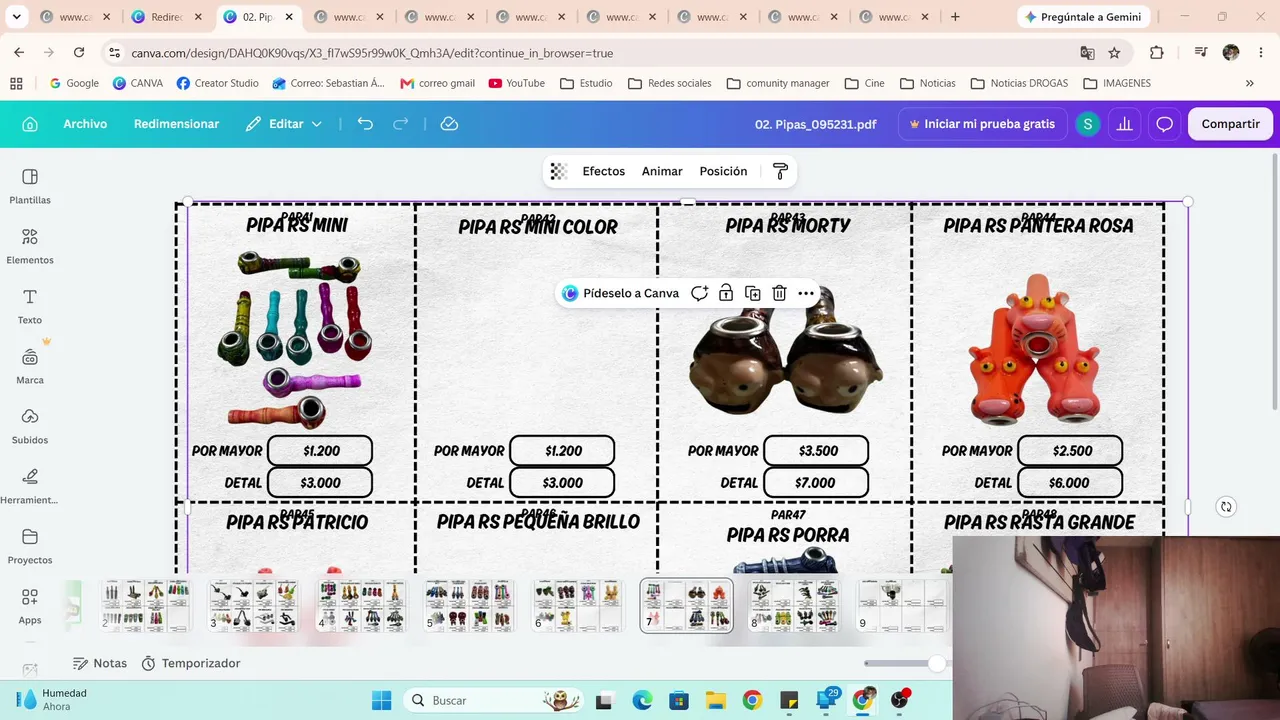The height and width of the screenshot is (720, 1280).
Task: Open the Temporizador timer
Action: coord(191,663)
